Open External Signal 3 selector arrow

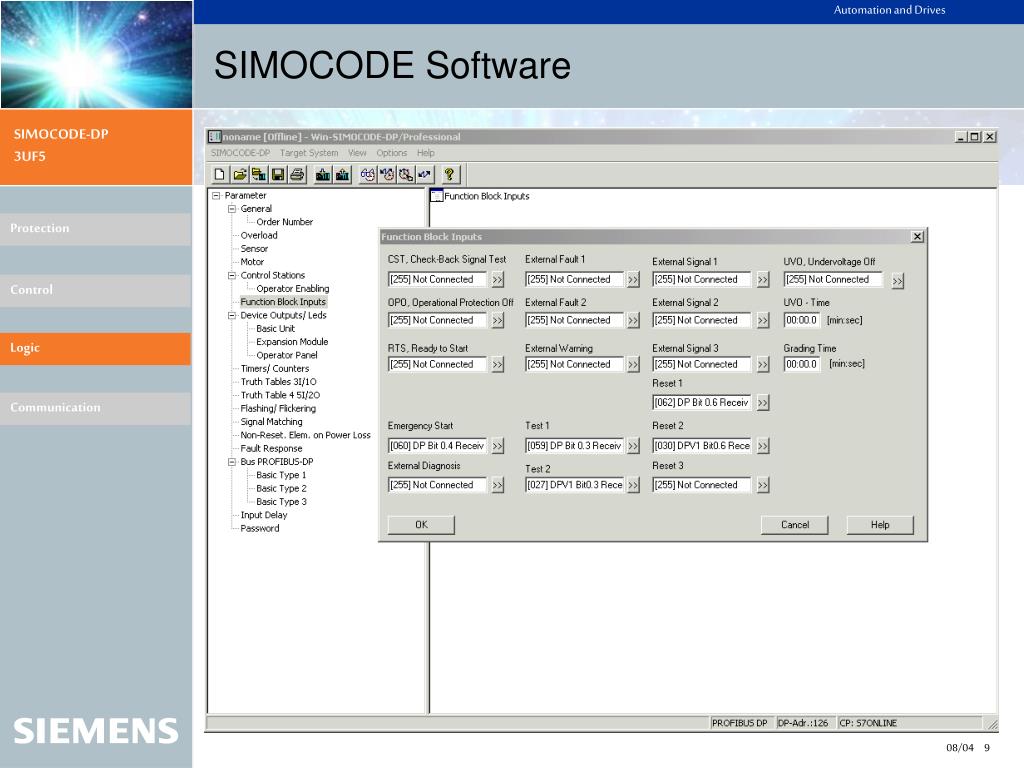(x=763, y=364)
